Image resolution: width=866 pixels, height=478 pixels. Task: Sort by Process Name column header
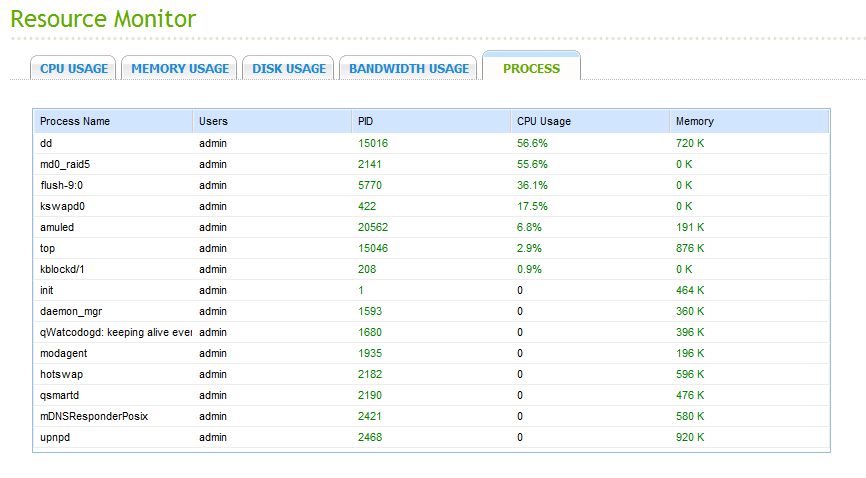click(75, 121)
